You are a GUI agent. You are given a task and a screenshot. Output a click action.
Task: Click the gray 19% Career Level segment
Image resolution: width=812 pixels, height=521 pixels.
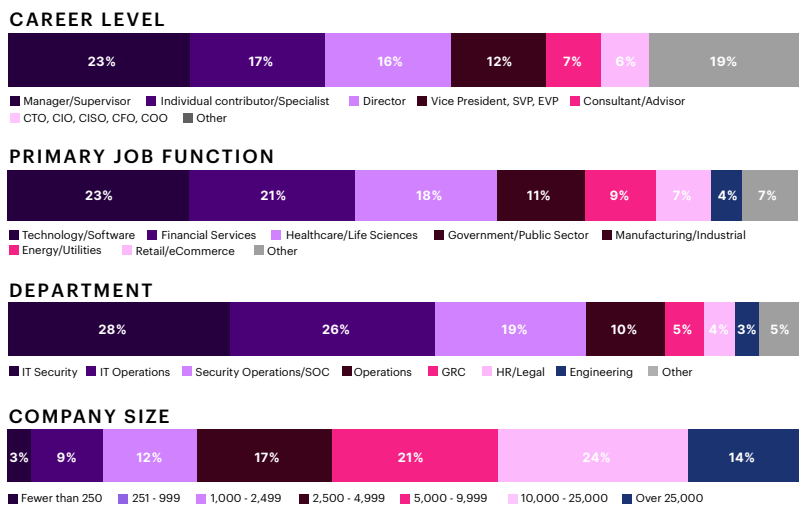[723, 61]
